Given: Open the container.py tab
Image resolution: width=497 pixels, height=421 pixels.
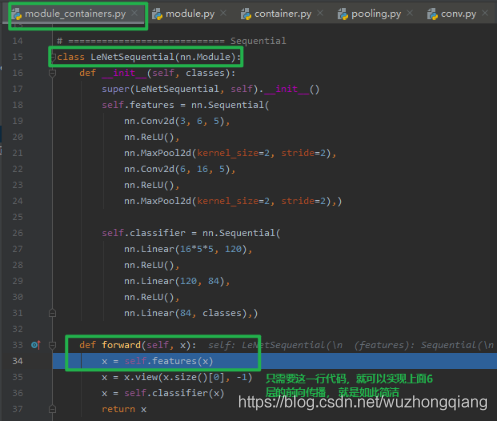Looking at the screenshot, I should pos(276,14).
